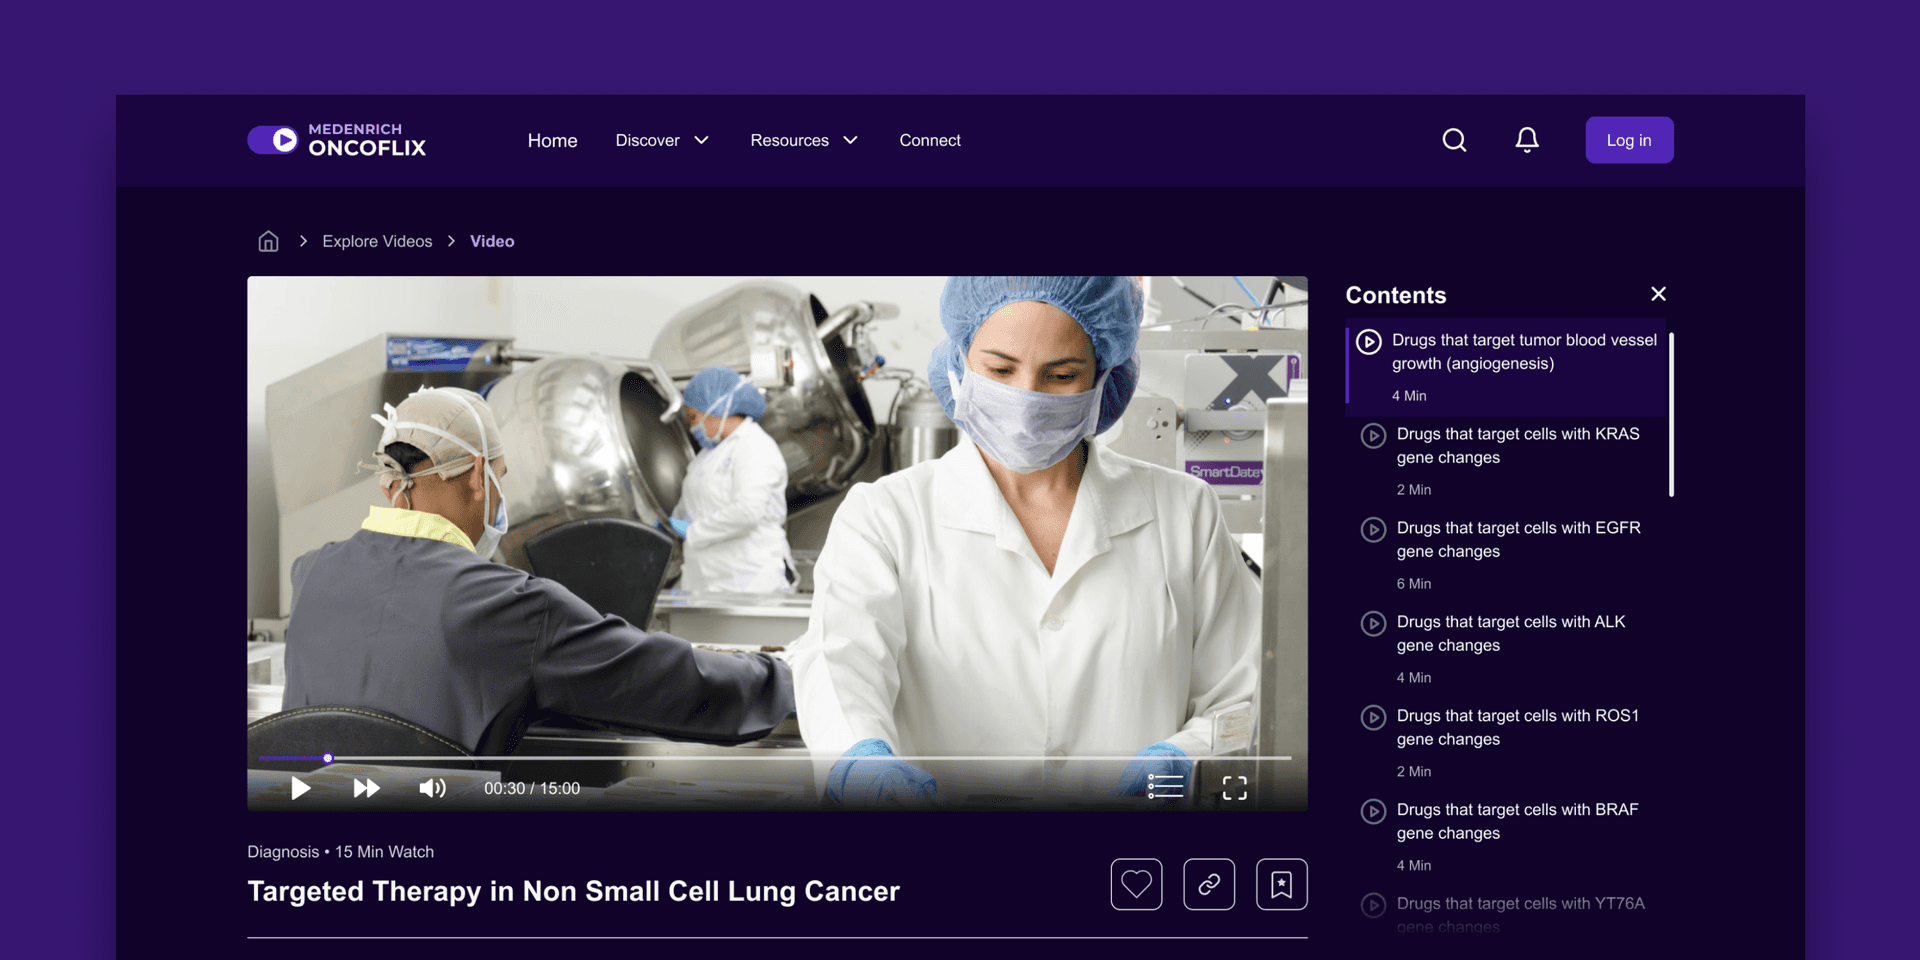Play icon for ALK gene changes chapter
The height and width of the screenshot is (960, 1920).
coord(1374,624)
